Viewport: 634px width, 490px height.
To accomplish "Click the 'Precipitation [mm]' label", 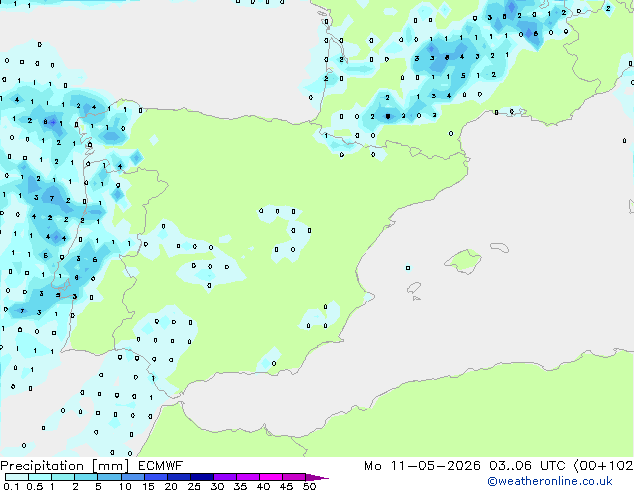I will pos(65,466).
